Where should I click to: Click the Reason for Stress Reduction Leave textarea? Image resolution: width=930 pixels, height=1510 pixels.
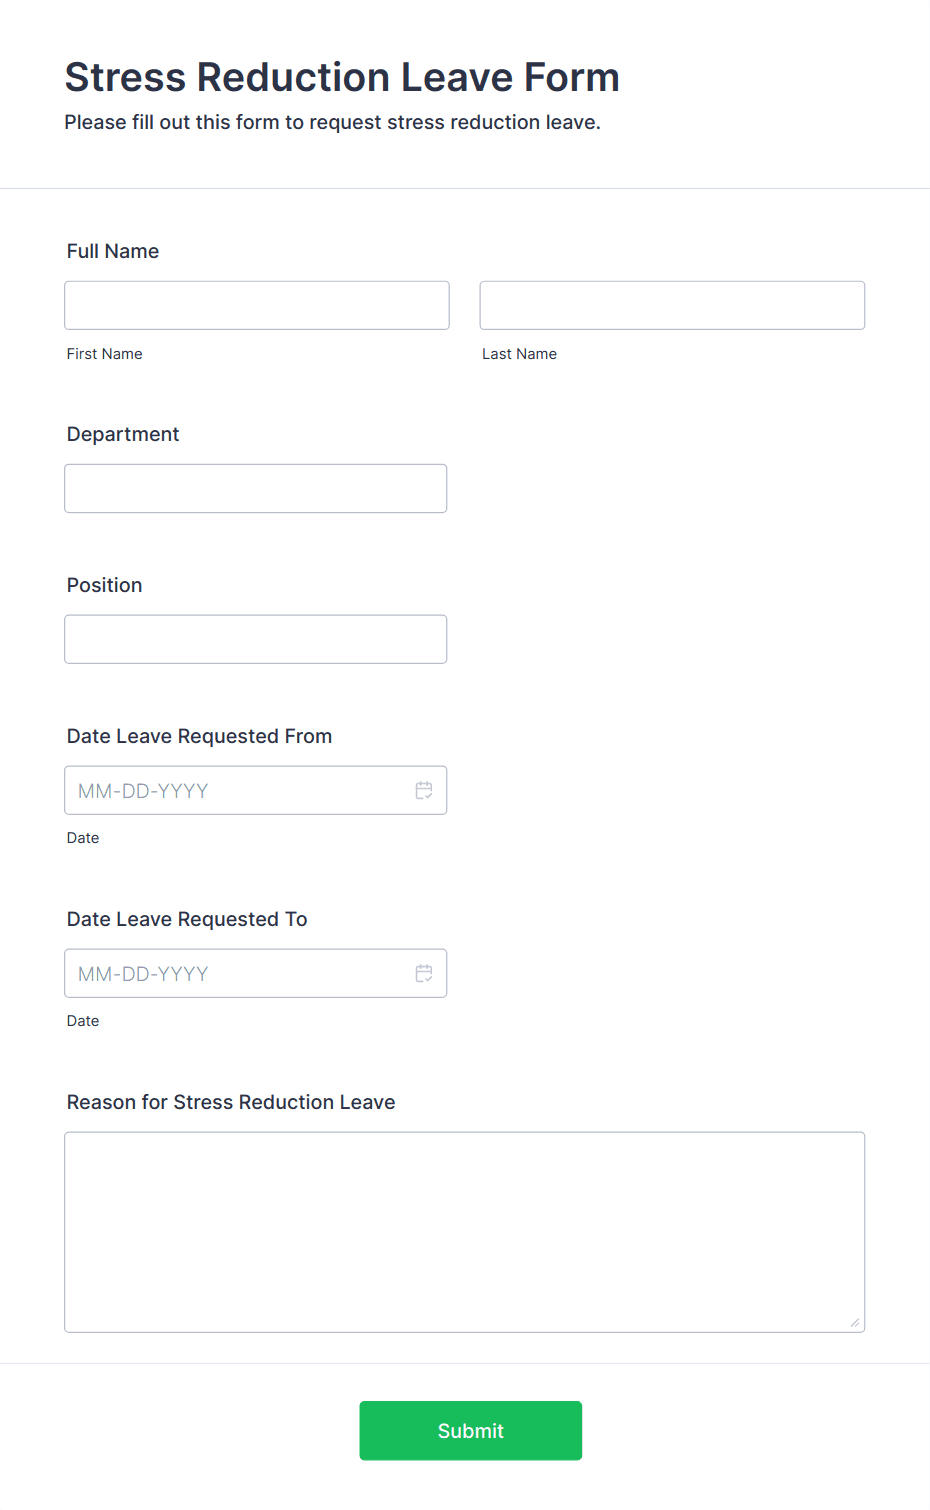pos(465,1232)
